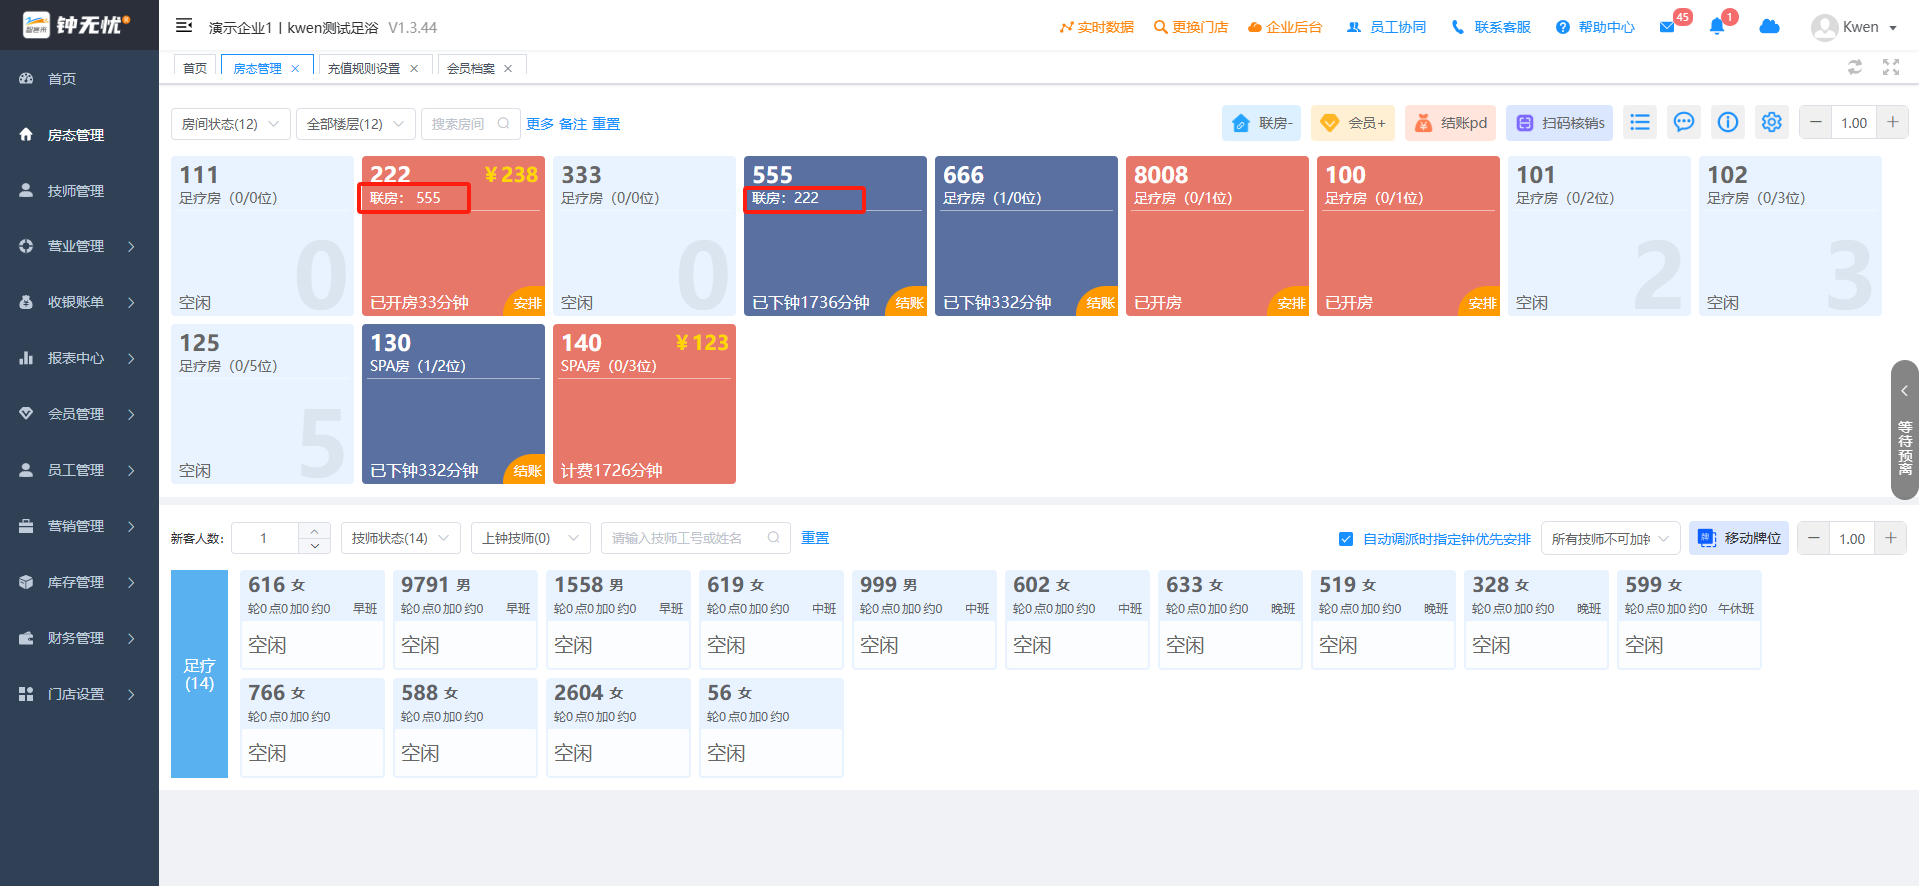Close the 会员档案 tab
Image resolution: width=1919 pixels, height=886 pixels.
[508, 69]
